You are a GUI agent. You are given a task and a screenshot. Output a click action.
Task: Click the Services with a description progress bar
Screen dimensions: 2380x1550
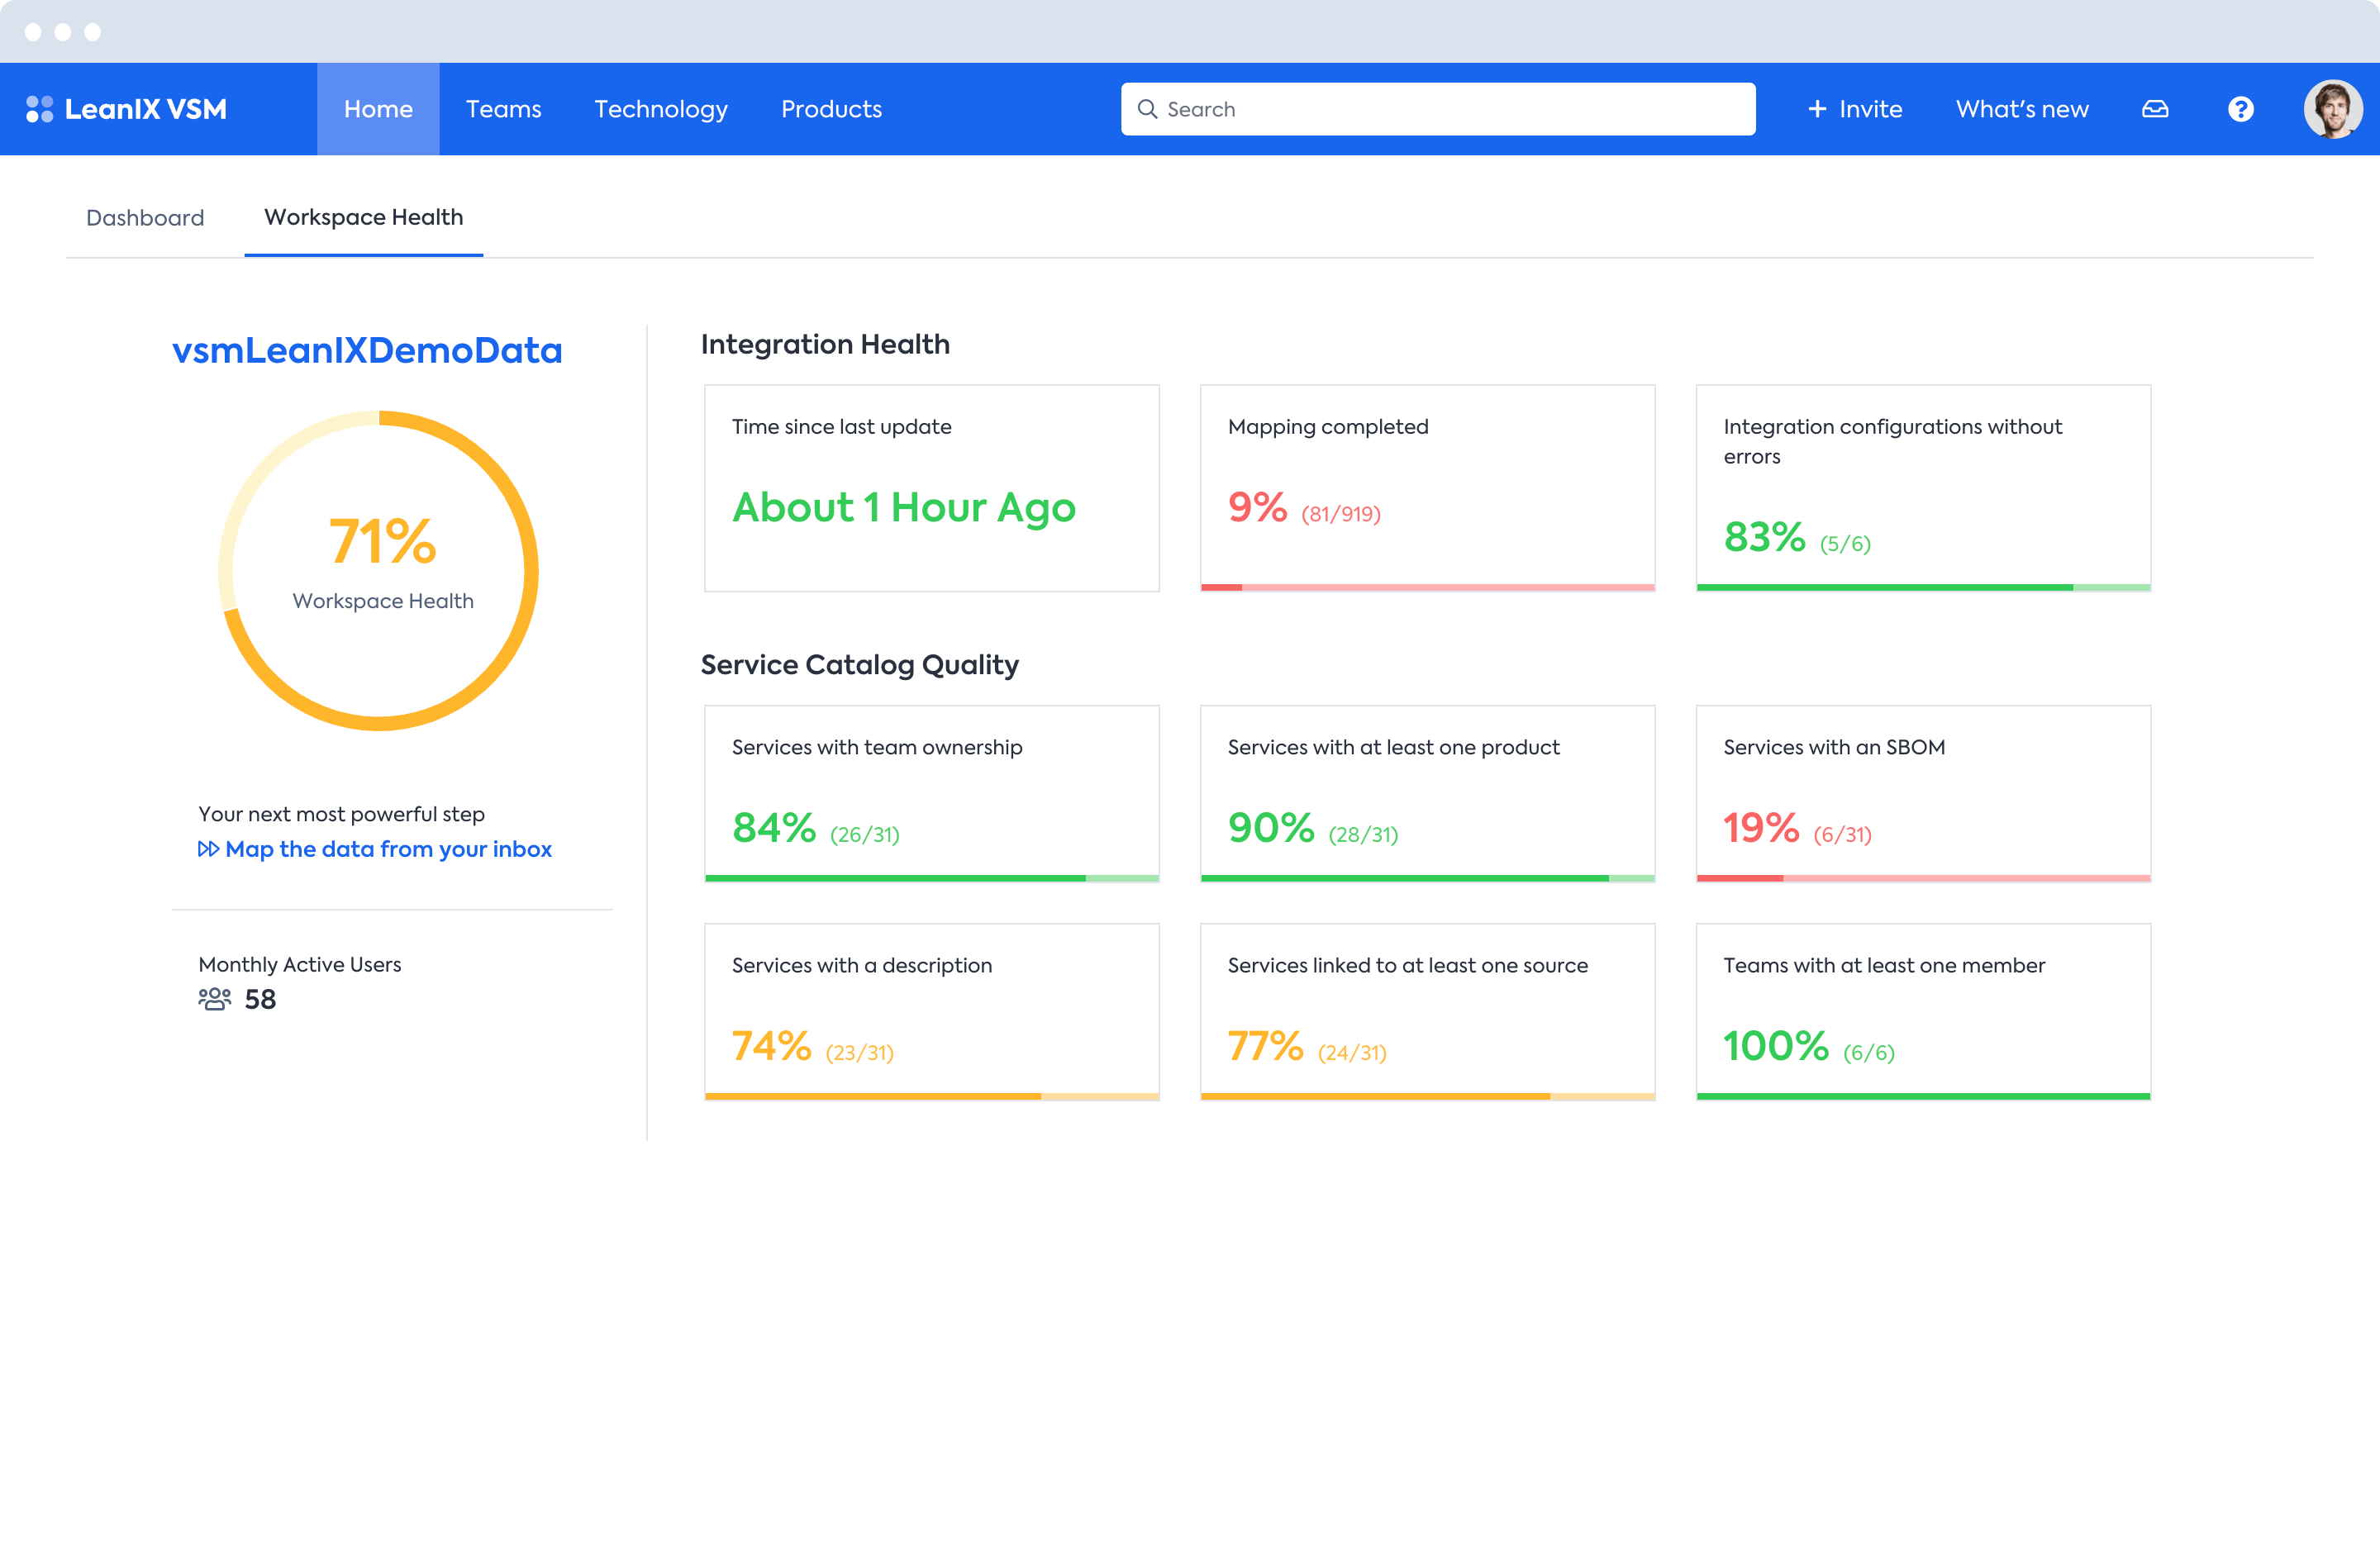932,1096
